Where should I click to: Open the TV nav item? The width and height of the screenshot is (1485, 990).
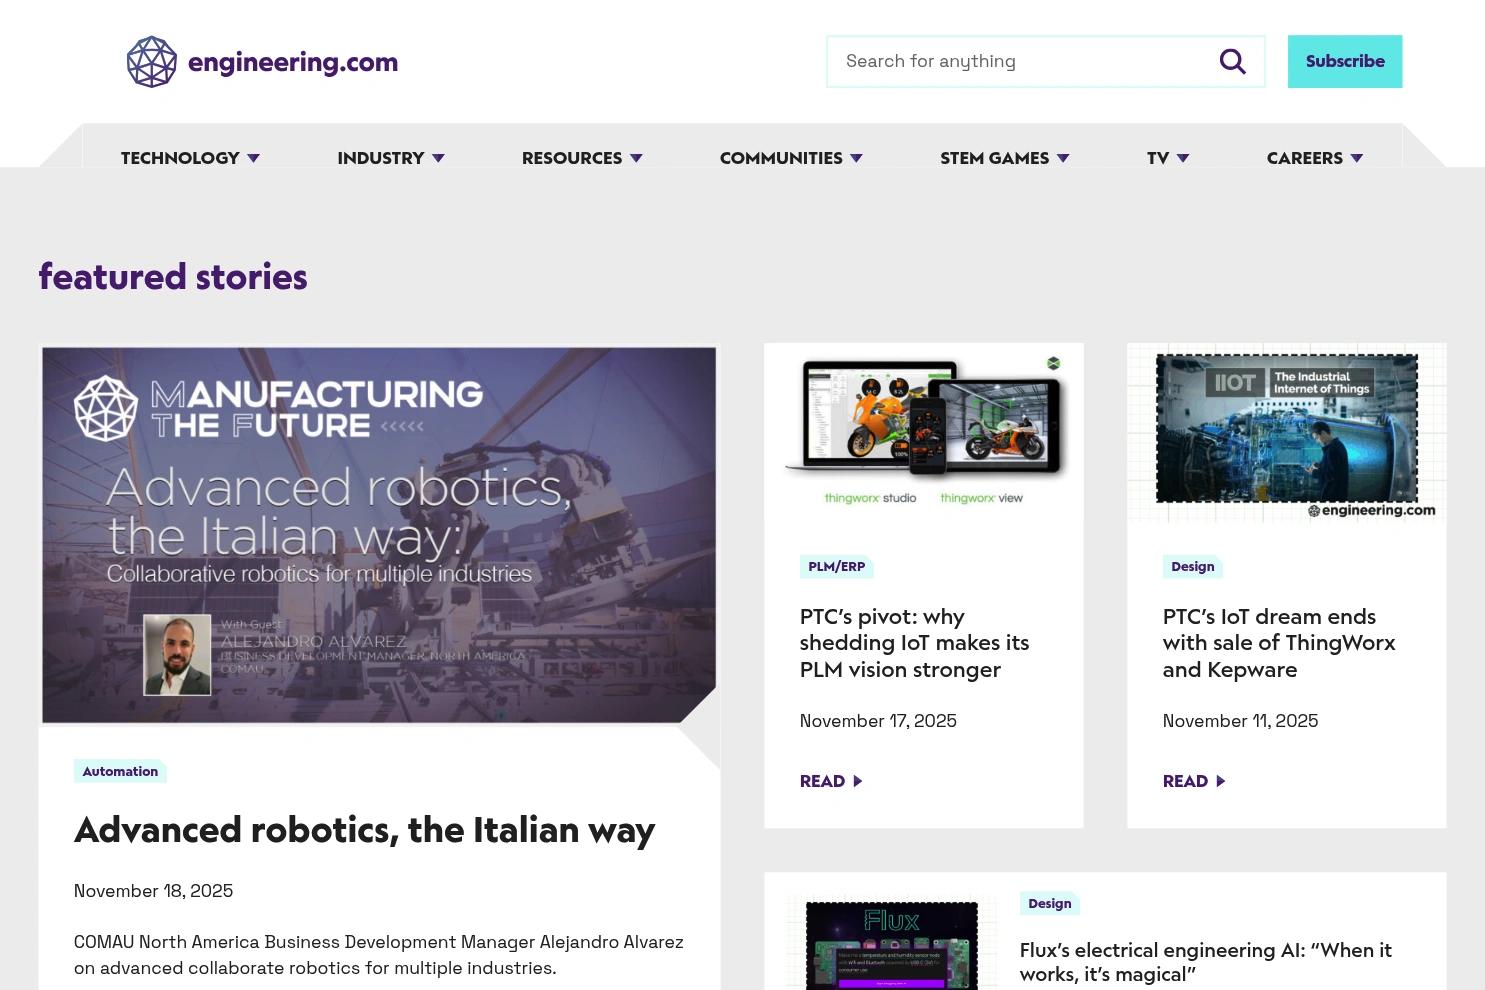pyautogui.click(x=1158, y=158)
